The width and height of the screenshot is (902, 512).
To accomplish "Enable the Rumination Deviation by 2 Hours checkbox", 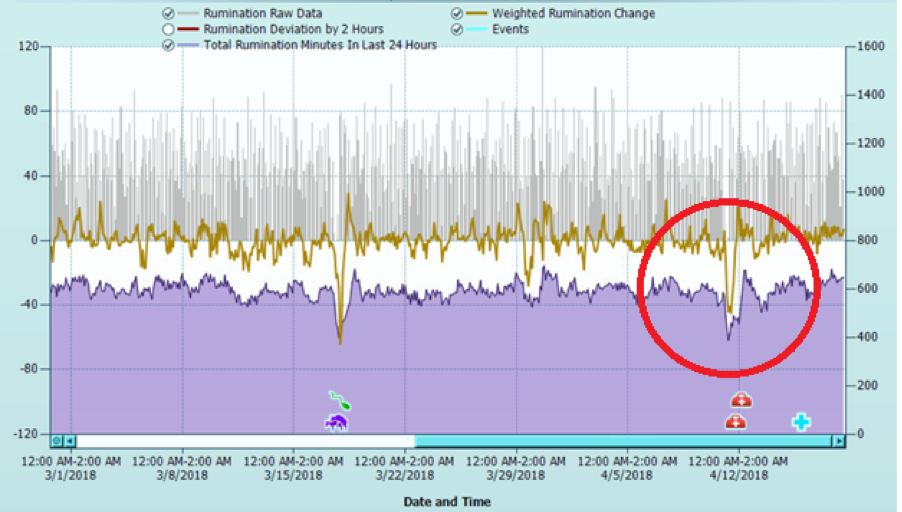I will pos(168,30).
